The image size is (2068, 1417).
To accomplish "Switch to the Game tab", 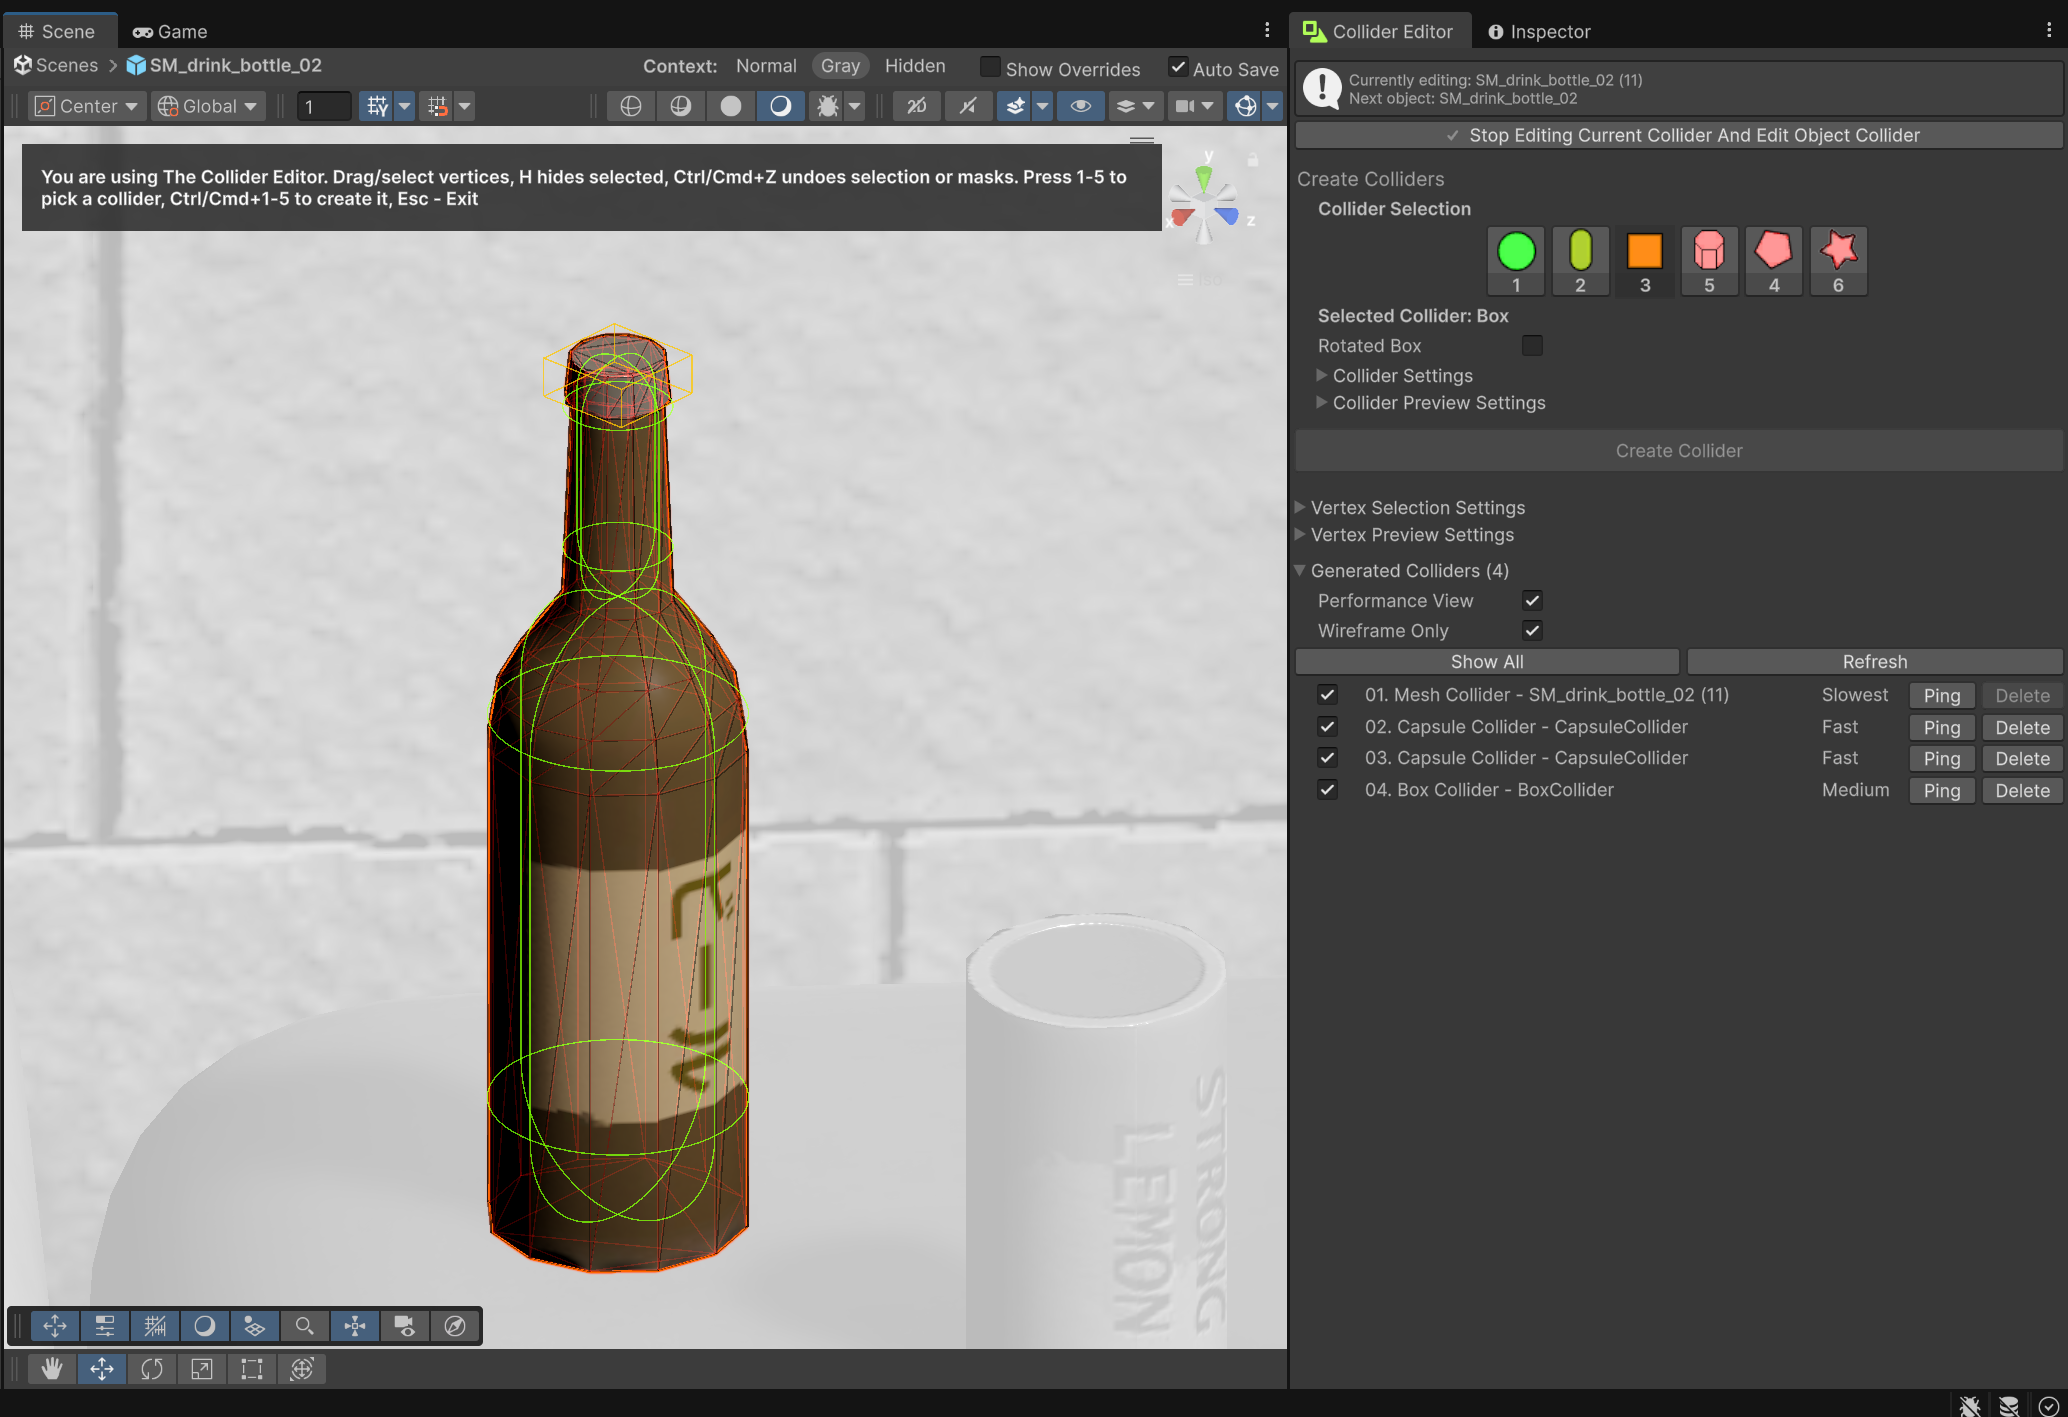I will (x=170, y=31).
